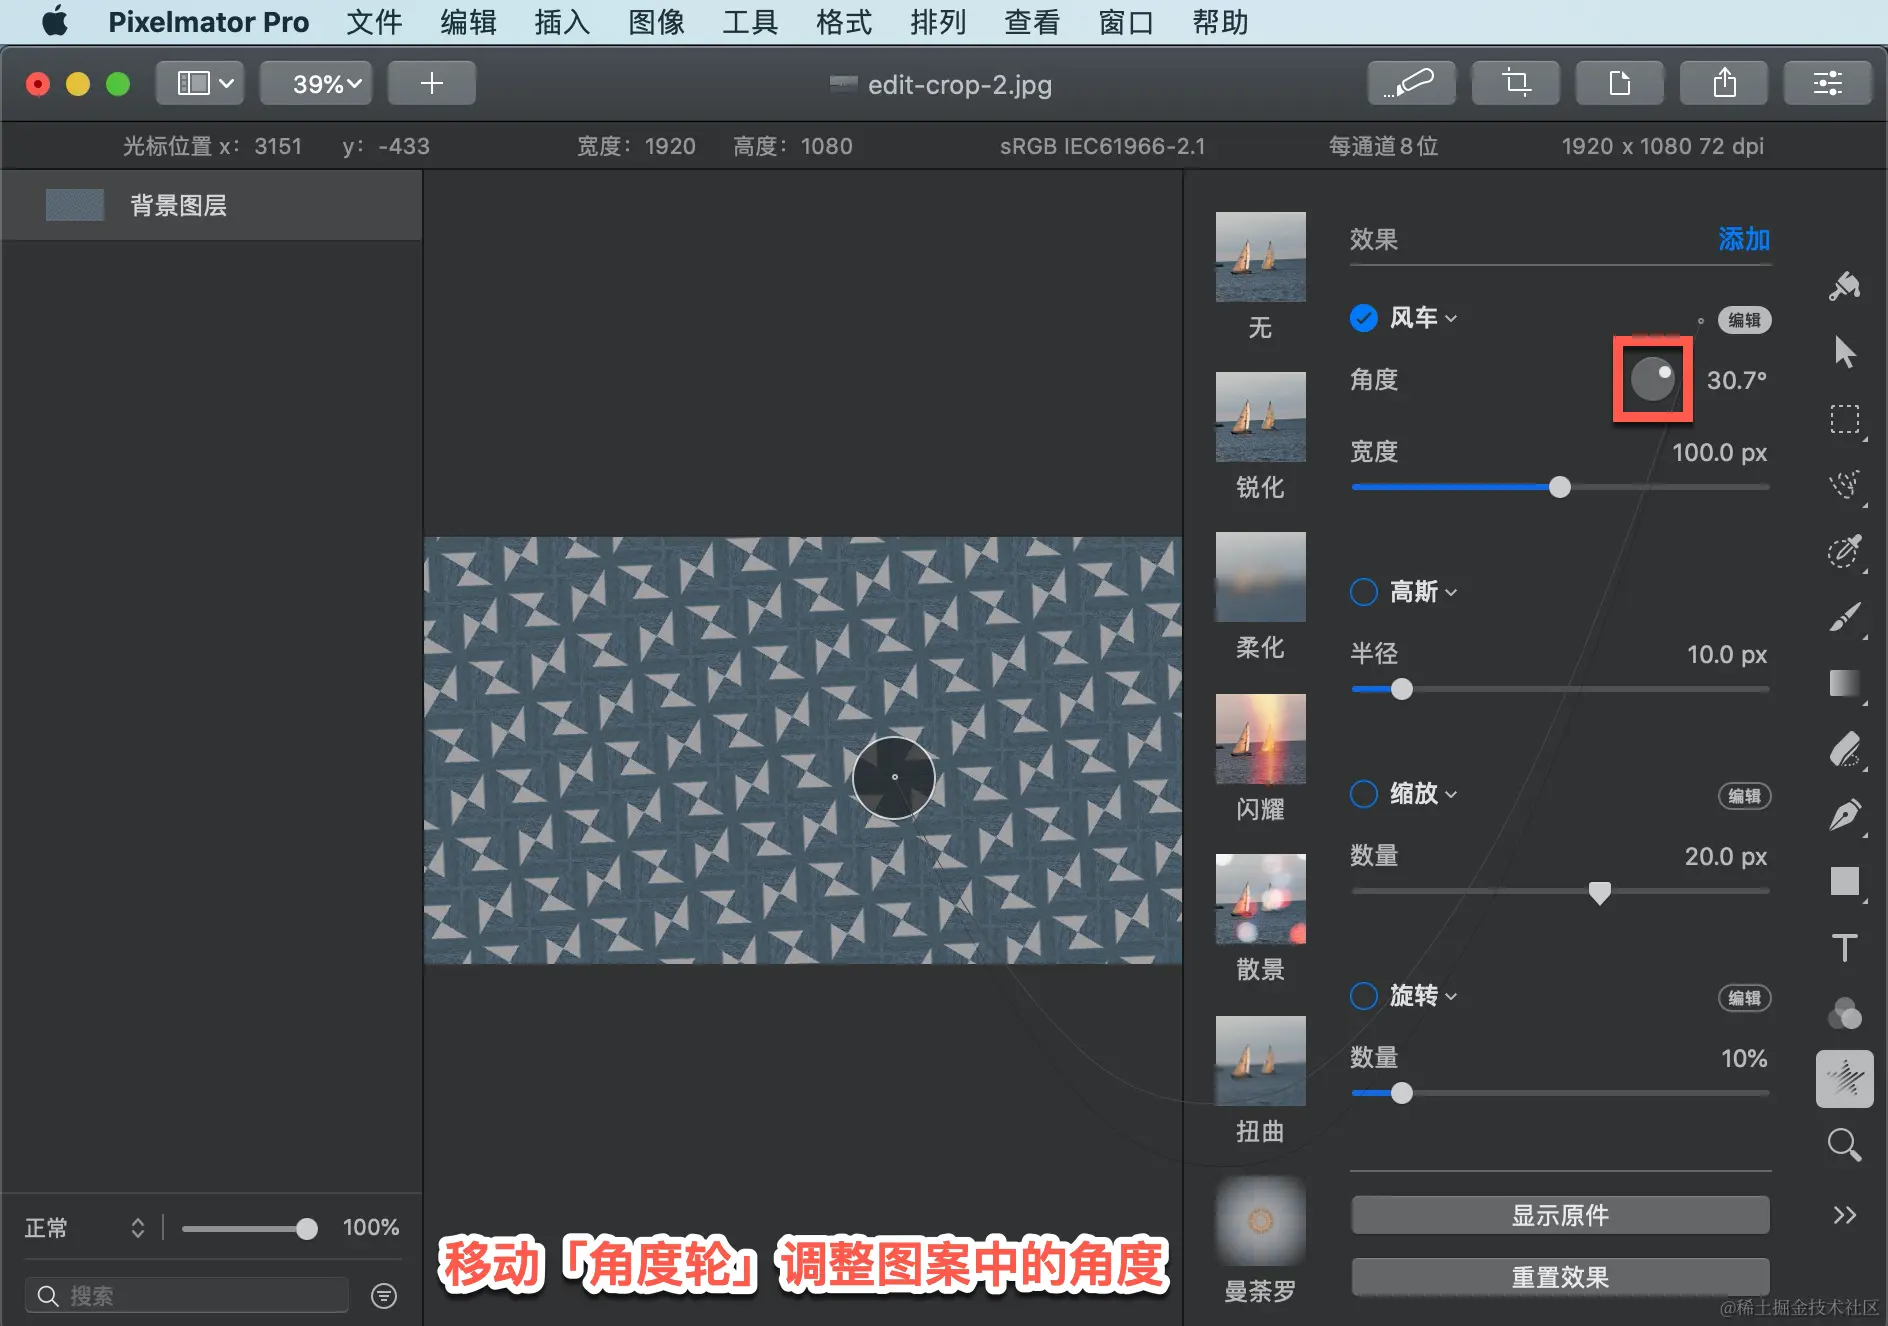1888x1326 pixels.
Task: Expand the 缩放 effect type dropdown
Action: click(x=1424, y=794)
